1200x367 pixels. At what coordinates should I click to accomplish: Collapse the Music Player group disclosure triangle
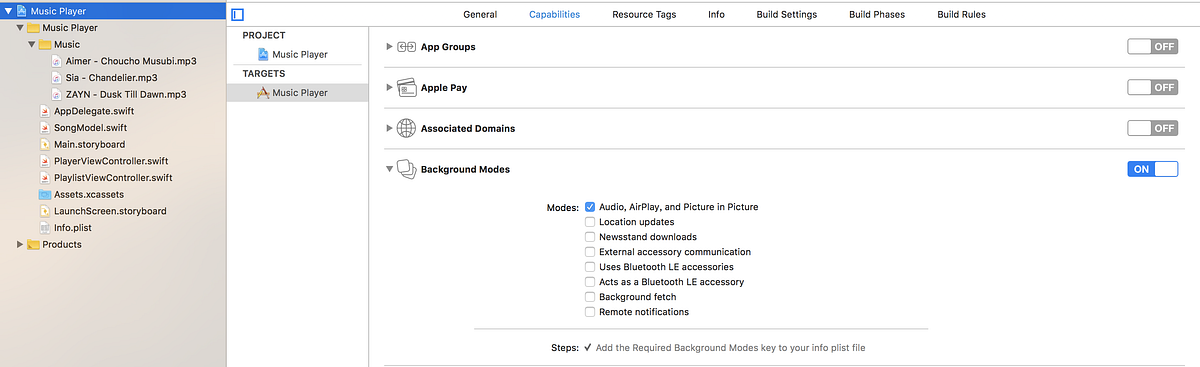pos(20,28)
